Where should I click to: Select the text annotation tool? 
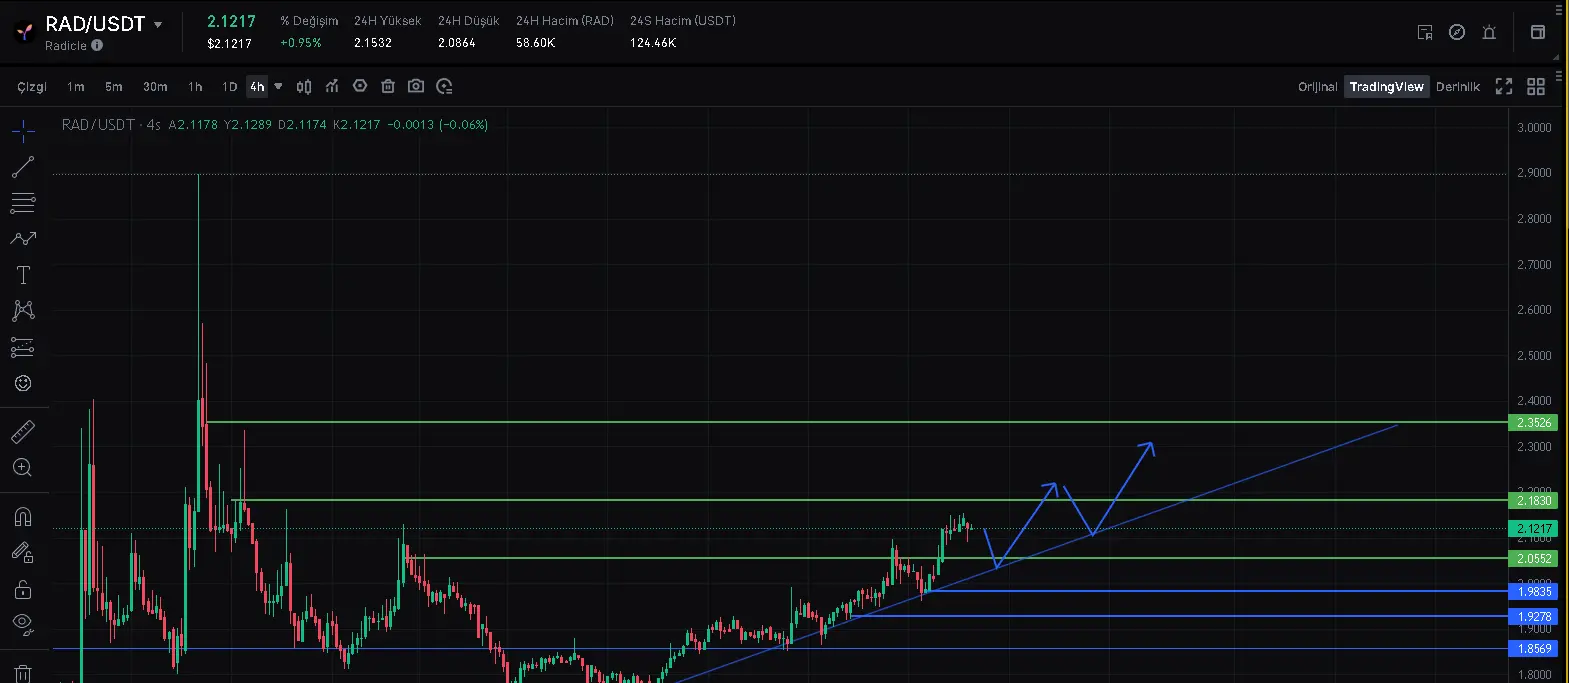coord(23,275)
